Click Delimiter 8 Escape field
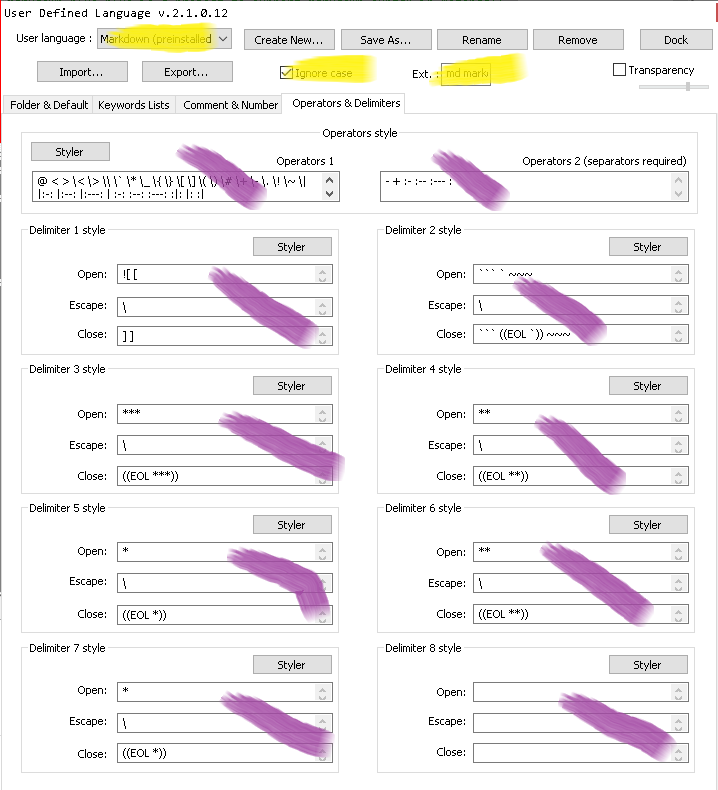The height and width of the screenshot is (790, 718). point(580,722)
